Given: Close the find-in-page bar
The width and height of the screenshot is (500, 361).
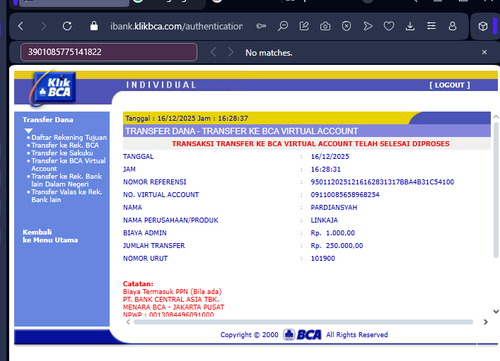Looking at the screenshot, I should [x=484, y=52].
